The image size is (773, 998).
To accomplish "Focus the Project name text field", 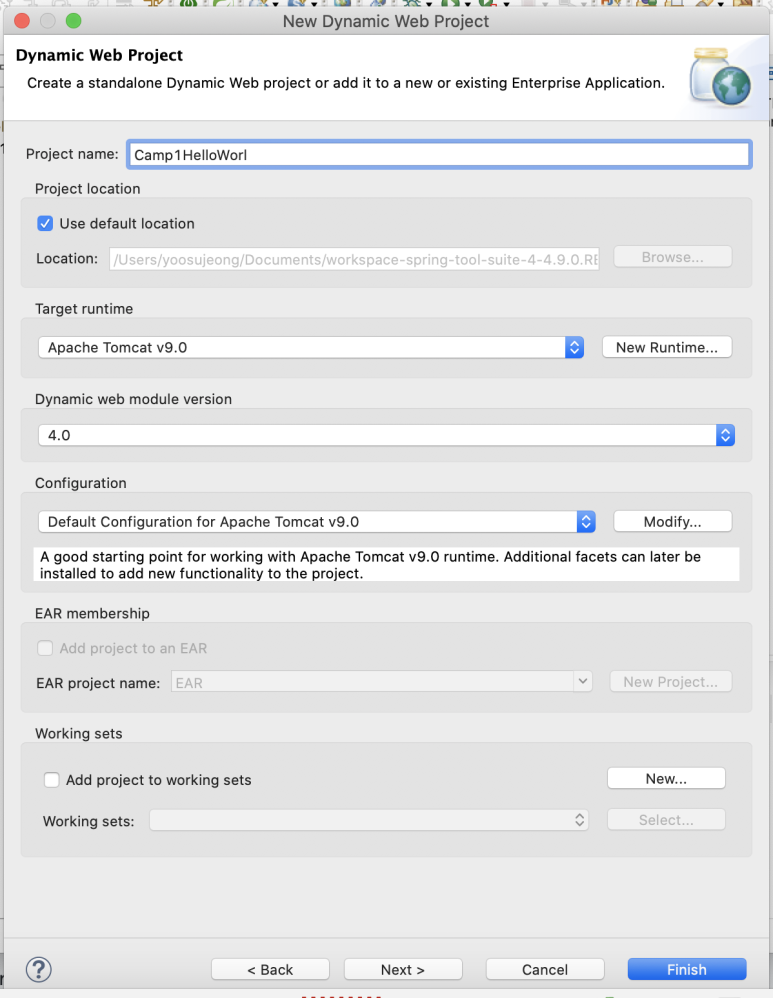I will coord(439,155).
